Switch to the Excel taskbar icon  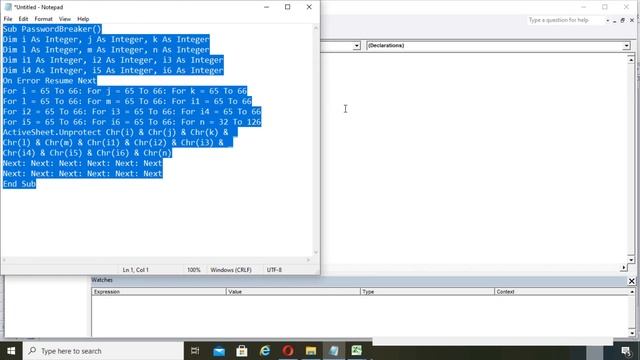point(357,351)
